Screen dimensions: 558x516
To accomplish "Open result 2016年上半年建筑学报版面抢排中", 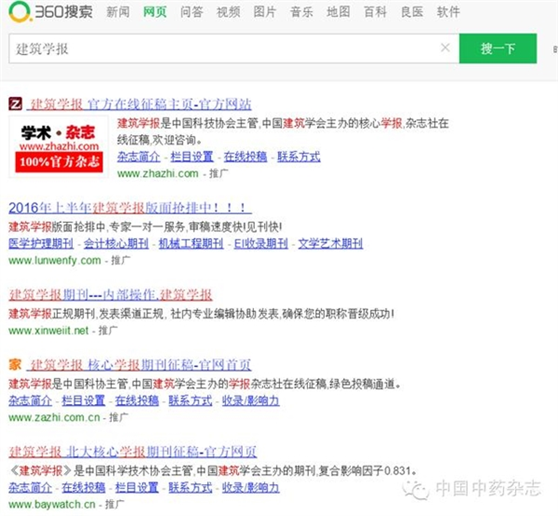I will pyautogui.click(x=130, y=208).
